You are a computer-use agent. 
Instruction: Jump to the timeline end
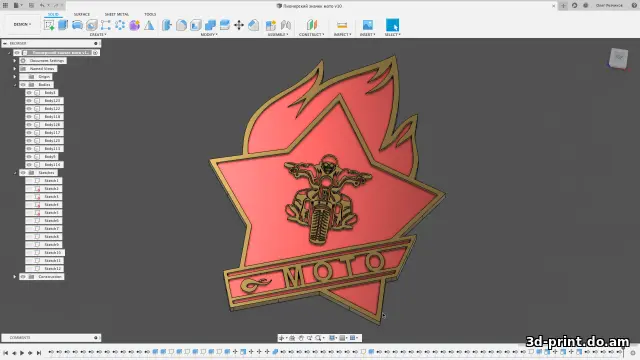pyautogui.click(x=39, y=353)
